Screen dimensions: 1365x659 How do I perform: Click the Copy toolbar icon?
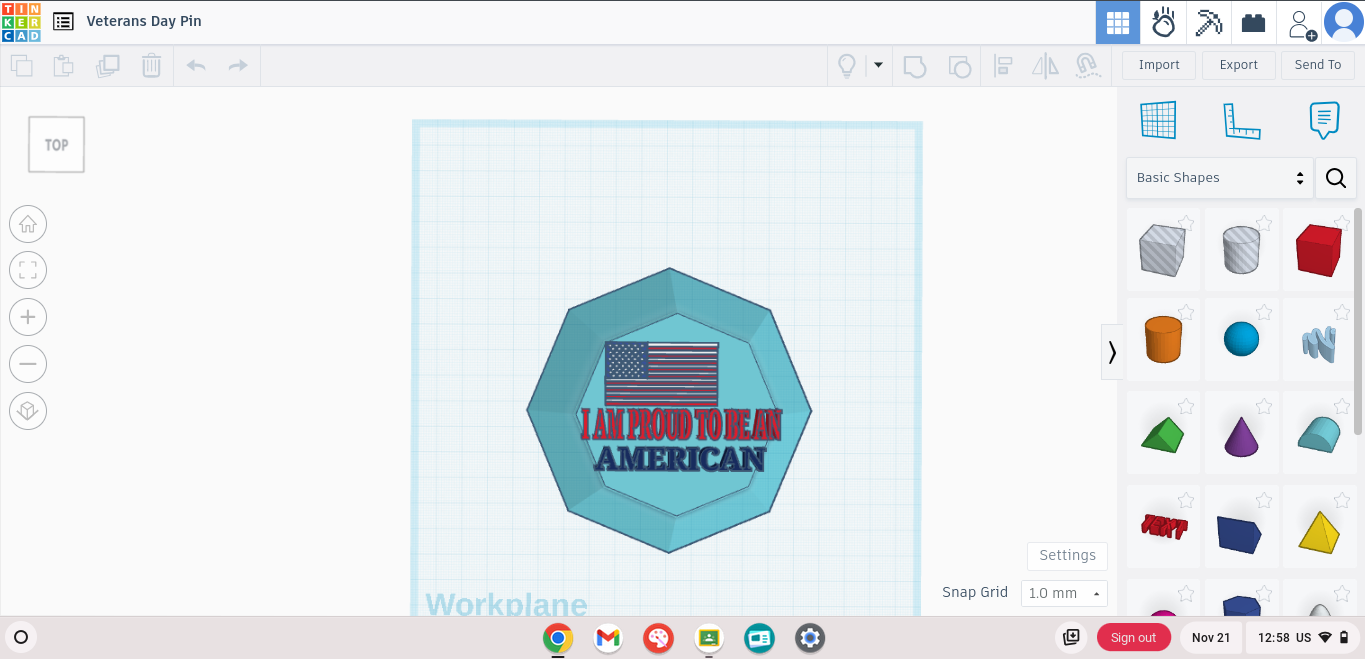click(x=21, y=66)
